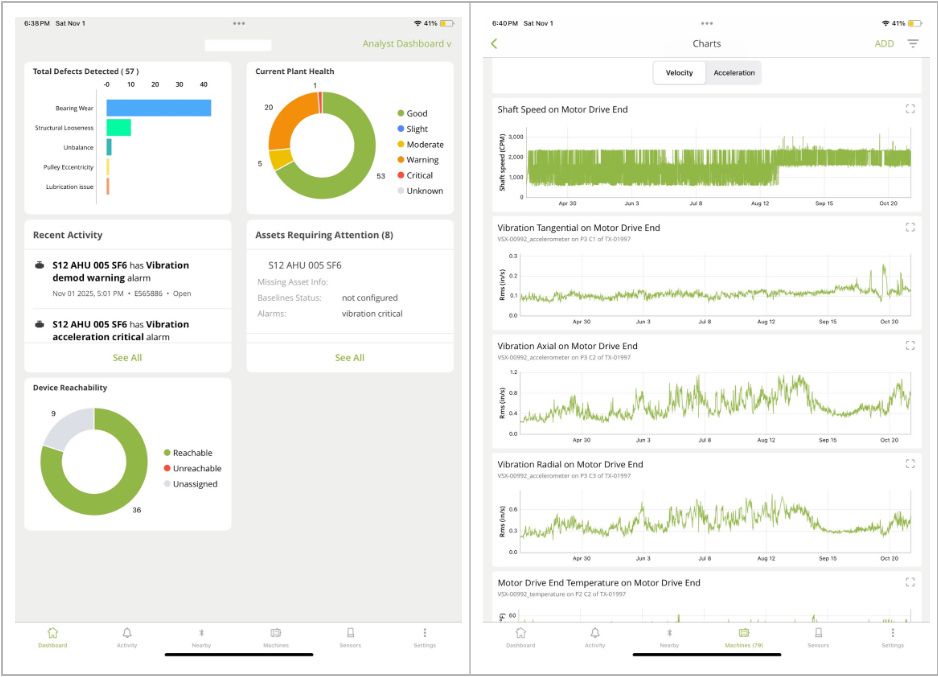Screen dimensions: 938x677
Task: Open Vibration Radial chart in fullscreen
Action: (910, 464)
